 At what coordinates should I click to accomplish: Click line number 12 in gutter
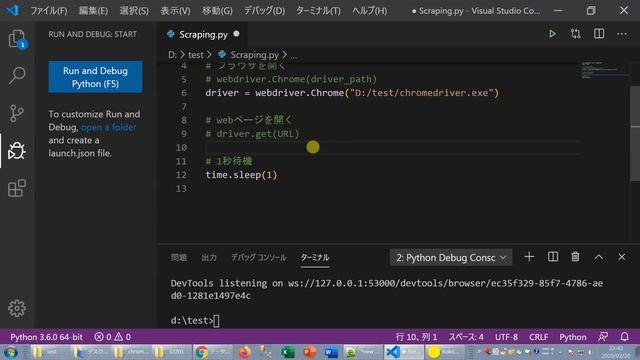(x=181, y=175)
